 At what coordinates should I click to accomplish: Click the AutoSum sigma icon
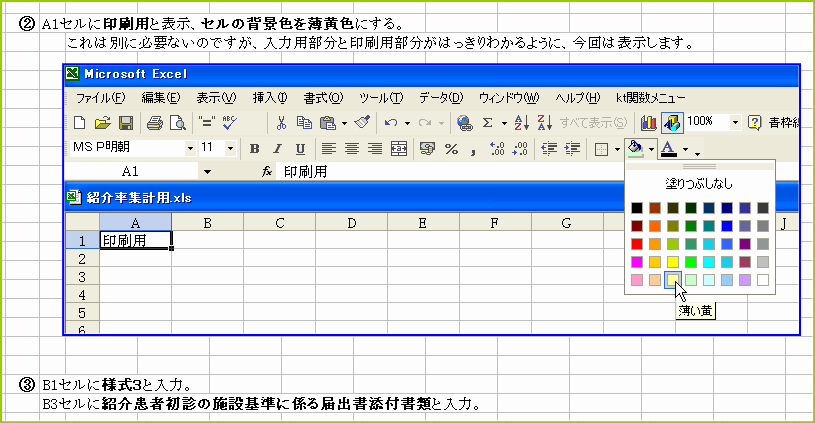[487, 123]
